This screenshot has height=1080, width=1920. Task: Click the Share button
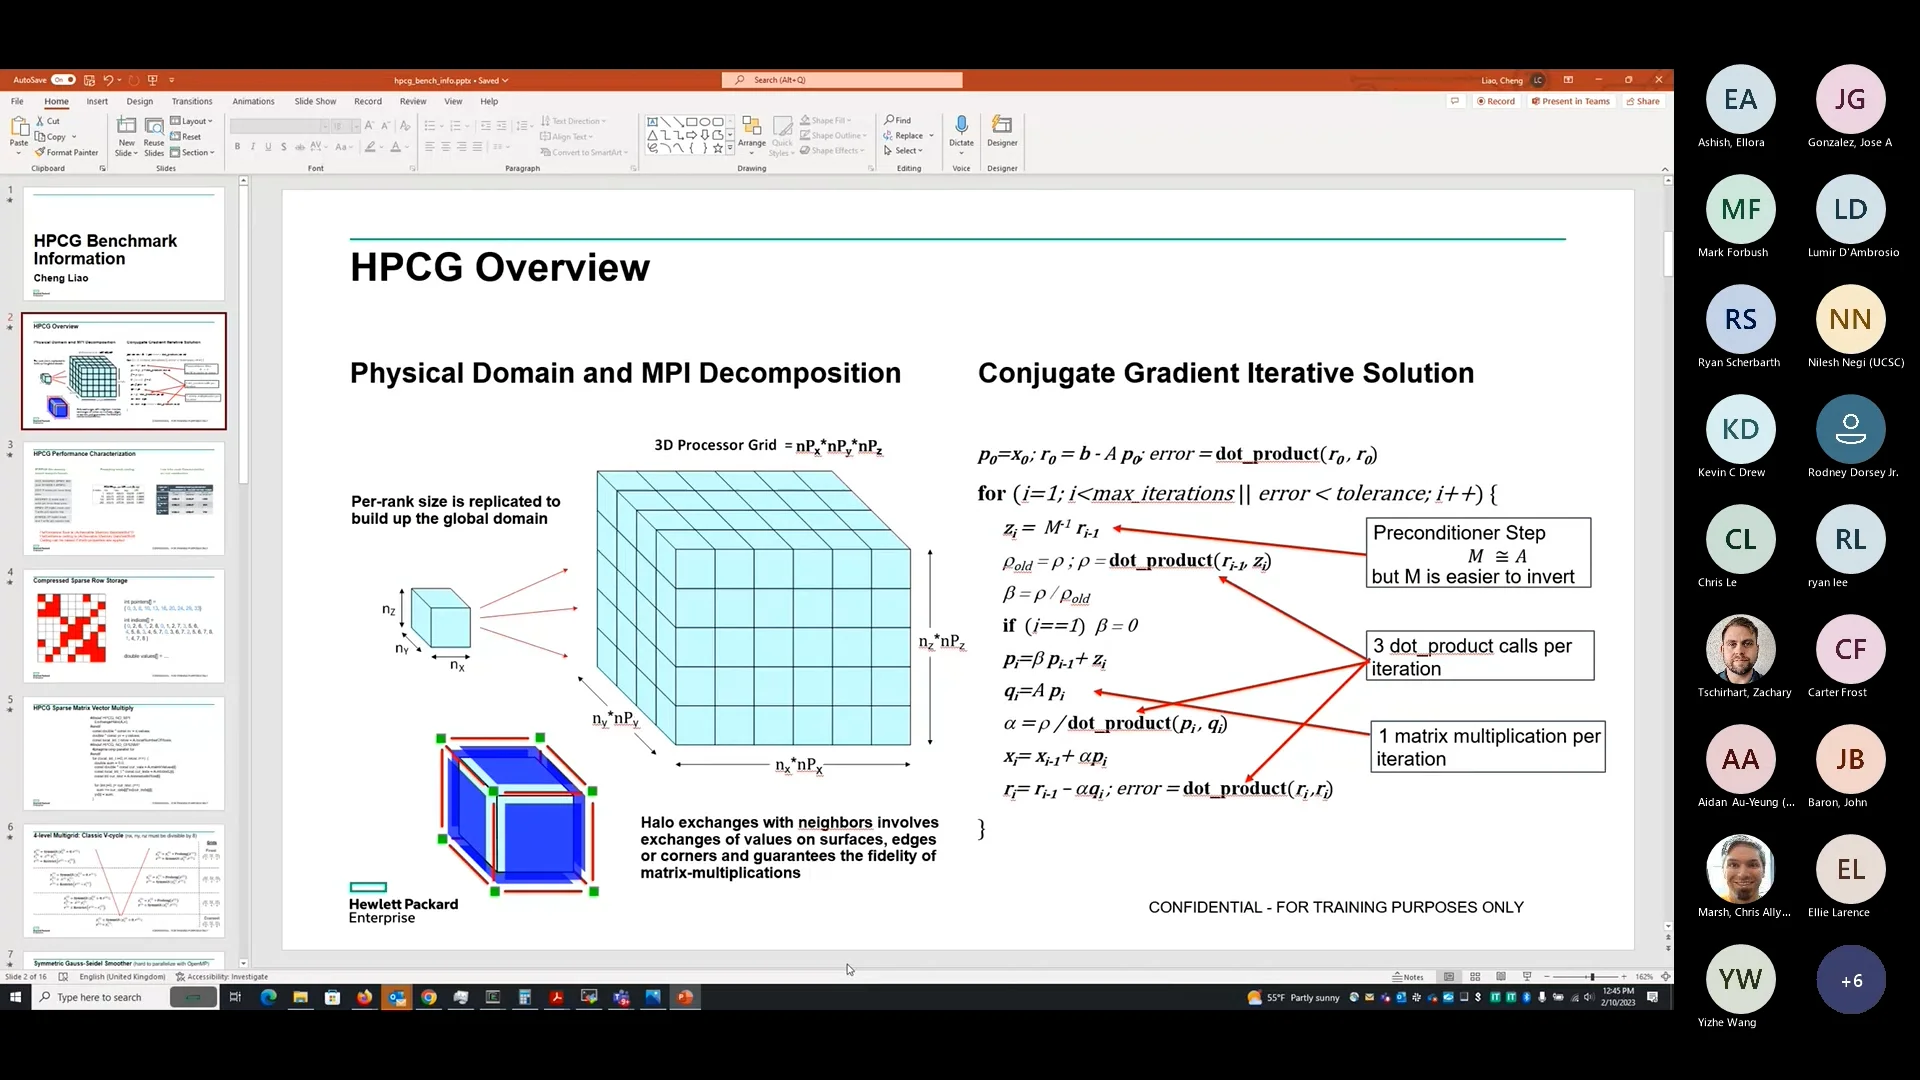pyautogui.click(x=1645, y=101)
